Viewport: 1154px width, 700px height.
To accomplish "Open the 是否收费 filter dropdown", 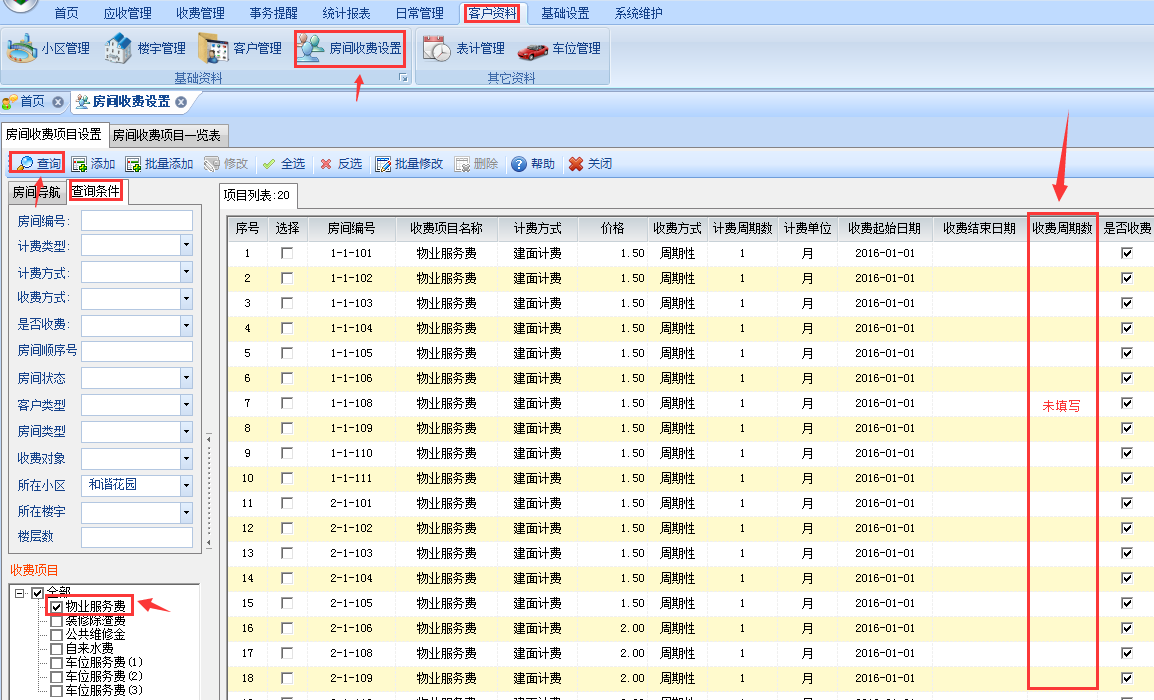I will 186,325.
